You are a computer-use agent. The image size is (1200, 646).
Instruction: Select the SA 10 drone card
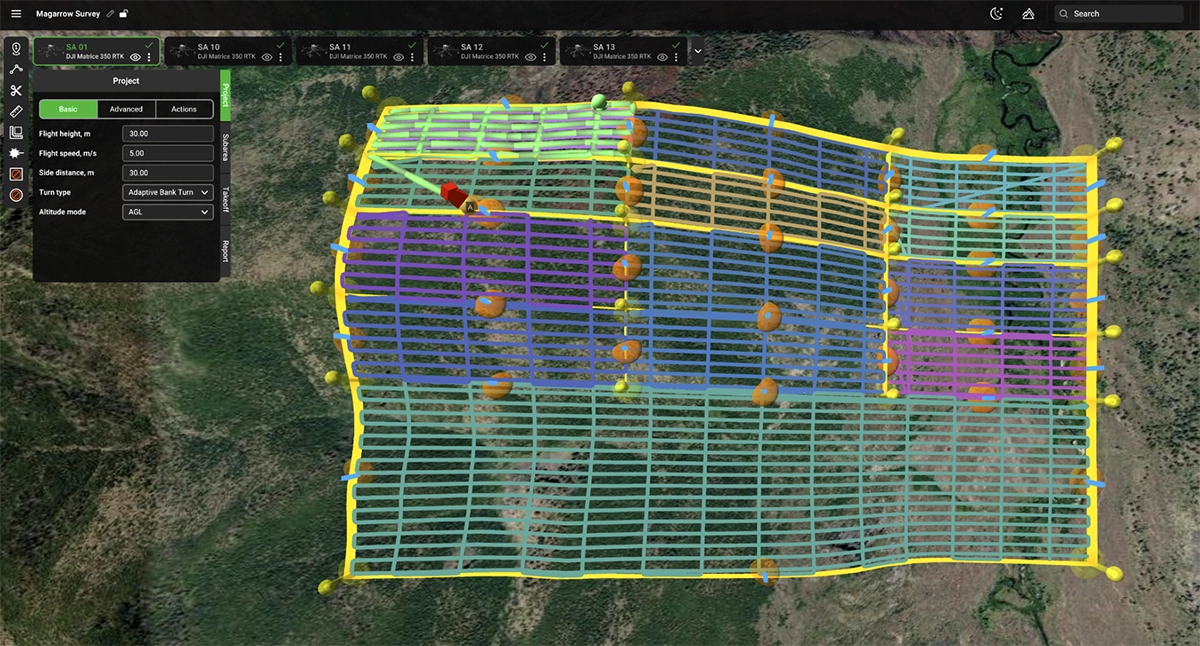[x=227, y=52]
